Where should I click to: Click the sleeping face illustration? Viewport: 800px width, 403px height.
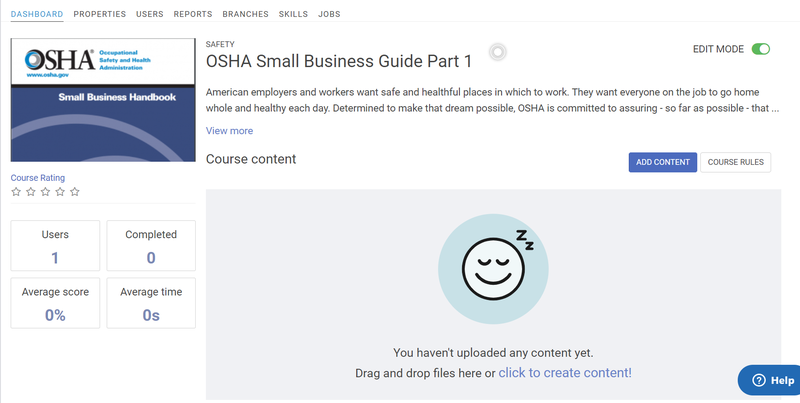click(x=493, y=269)
